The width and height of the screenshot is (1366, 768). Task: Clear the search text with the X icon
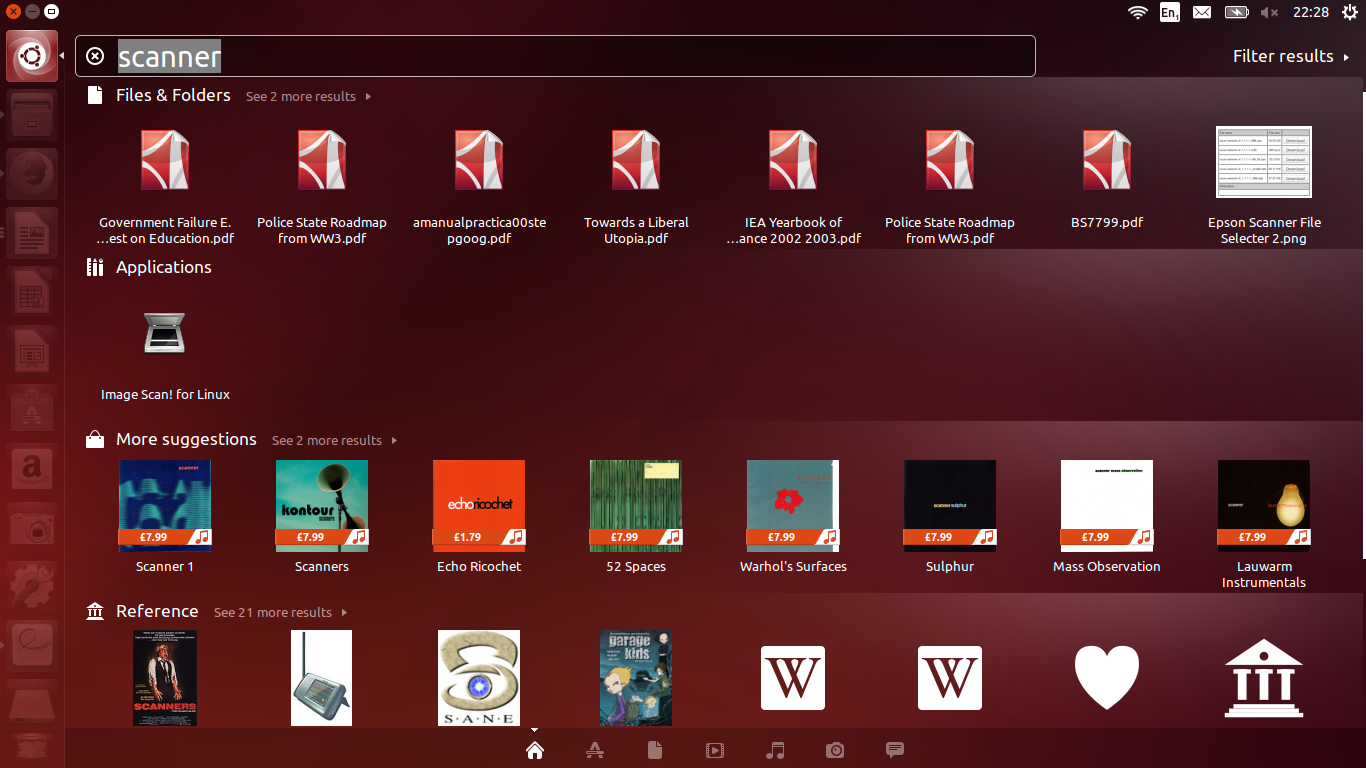[95, 56]
